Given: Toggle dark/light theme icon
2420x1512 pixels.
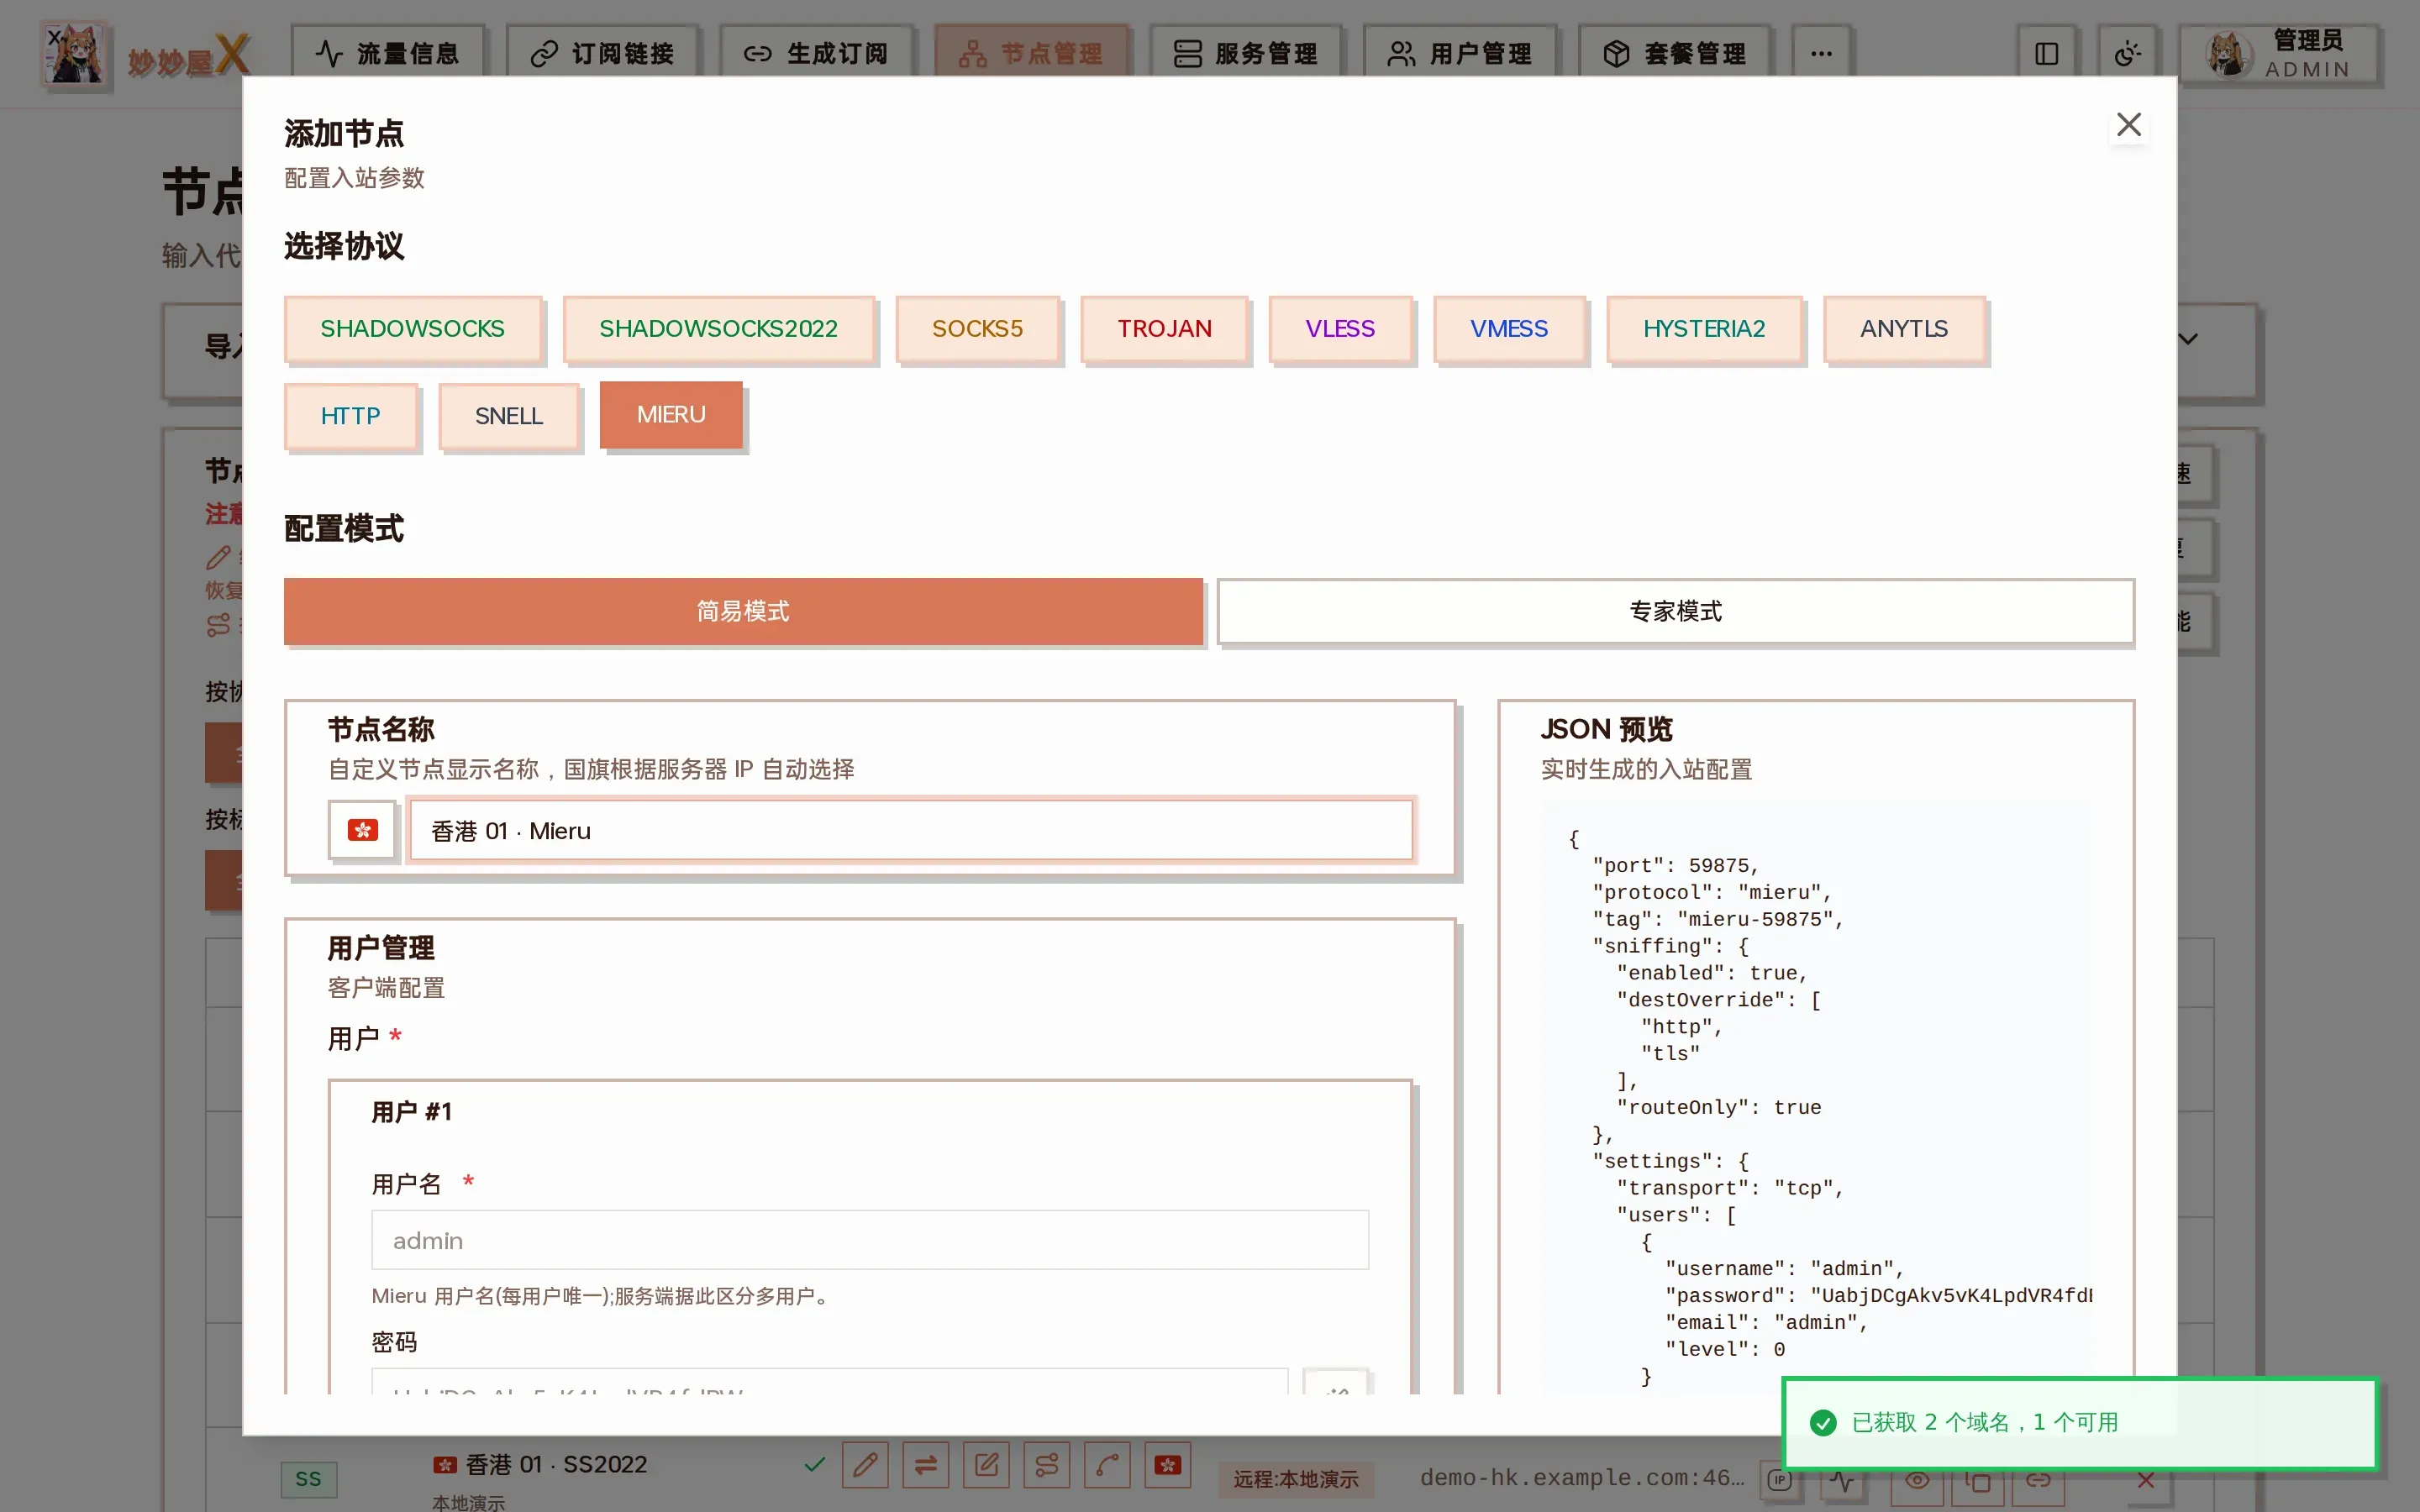Looking at the screenshot, I should (2127, 53).
